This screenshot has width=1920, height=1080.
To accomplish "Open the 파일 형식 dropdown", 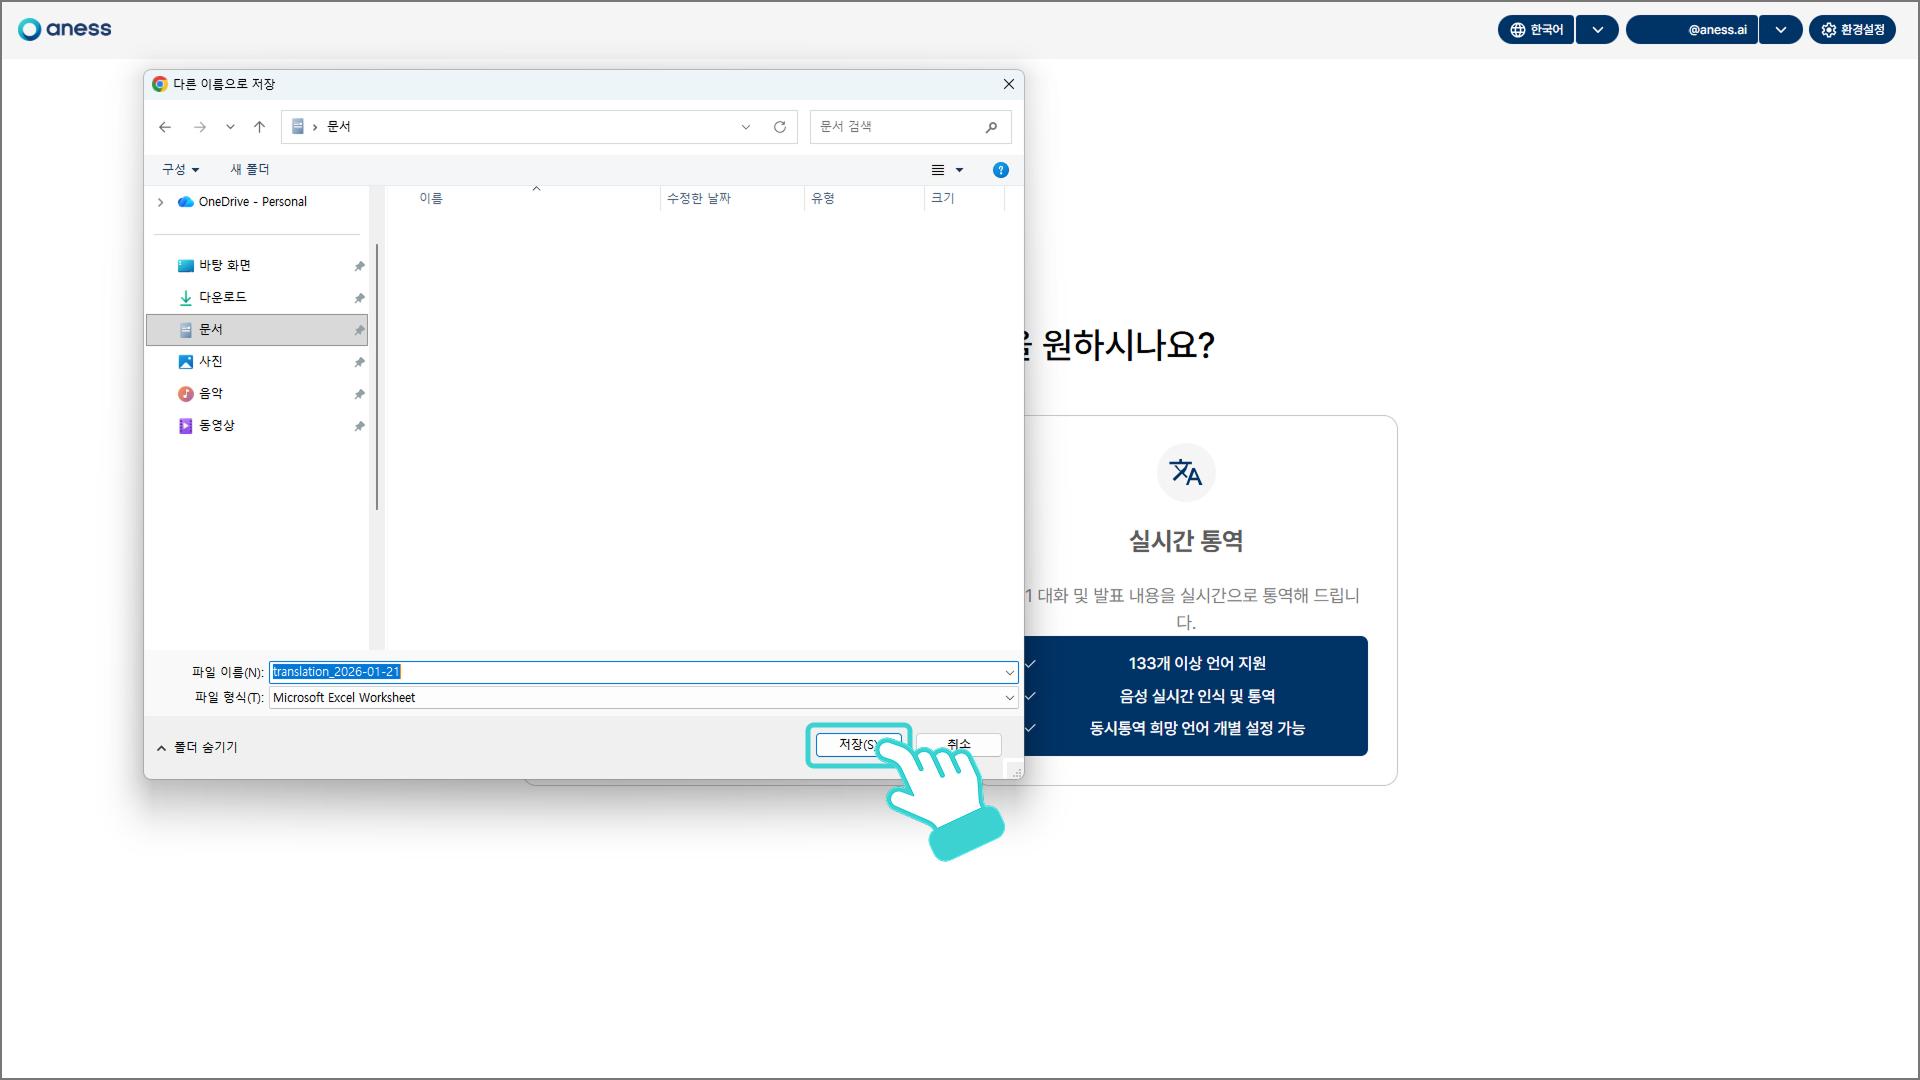I will [x=1009, y=698].
